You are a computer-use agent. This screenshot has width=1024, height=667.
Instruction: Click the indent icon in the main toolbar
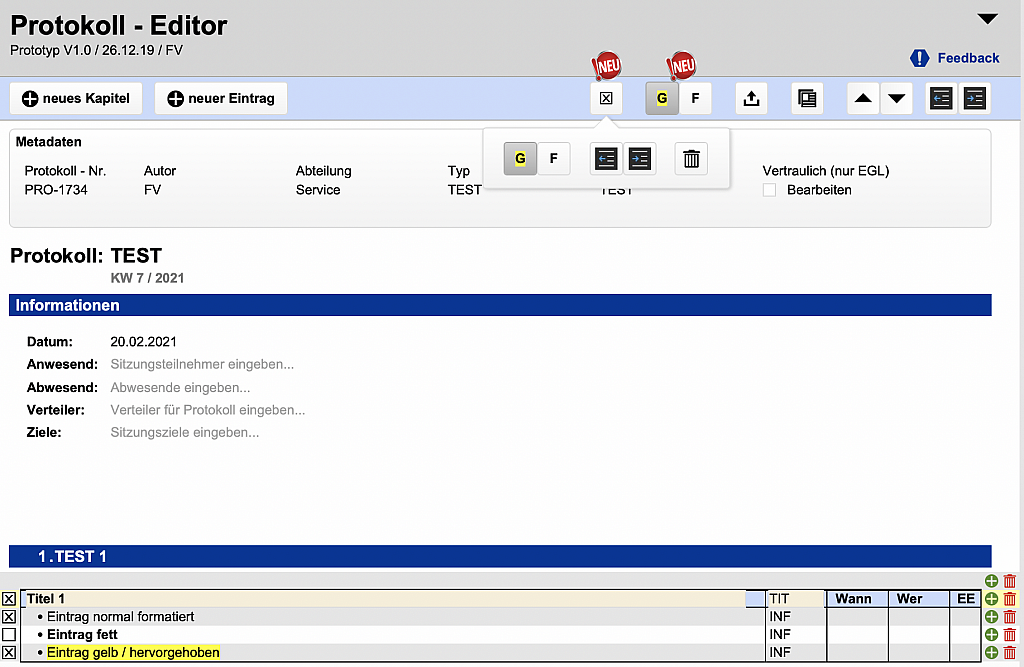click(974, 99)
